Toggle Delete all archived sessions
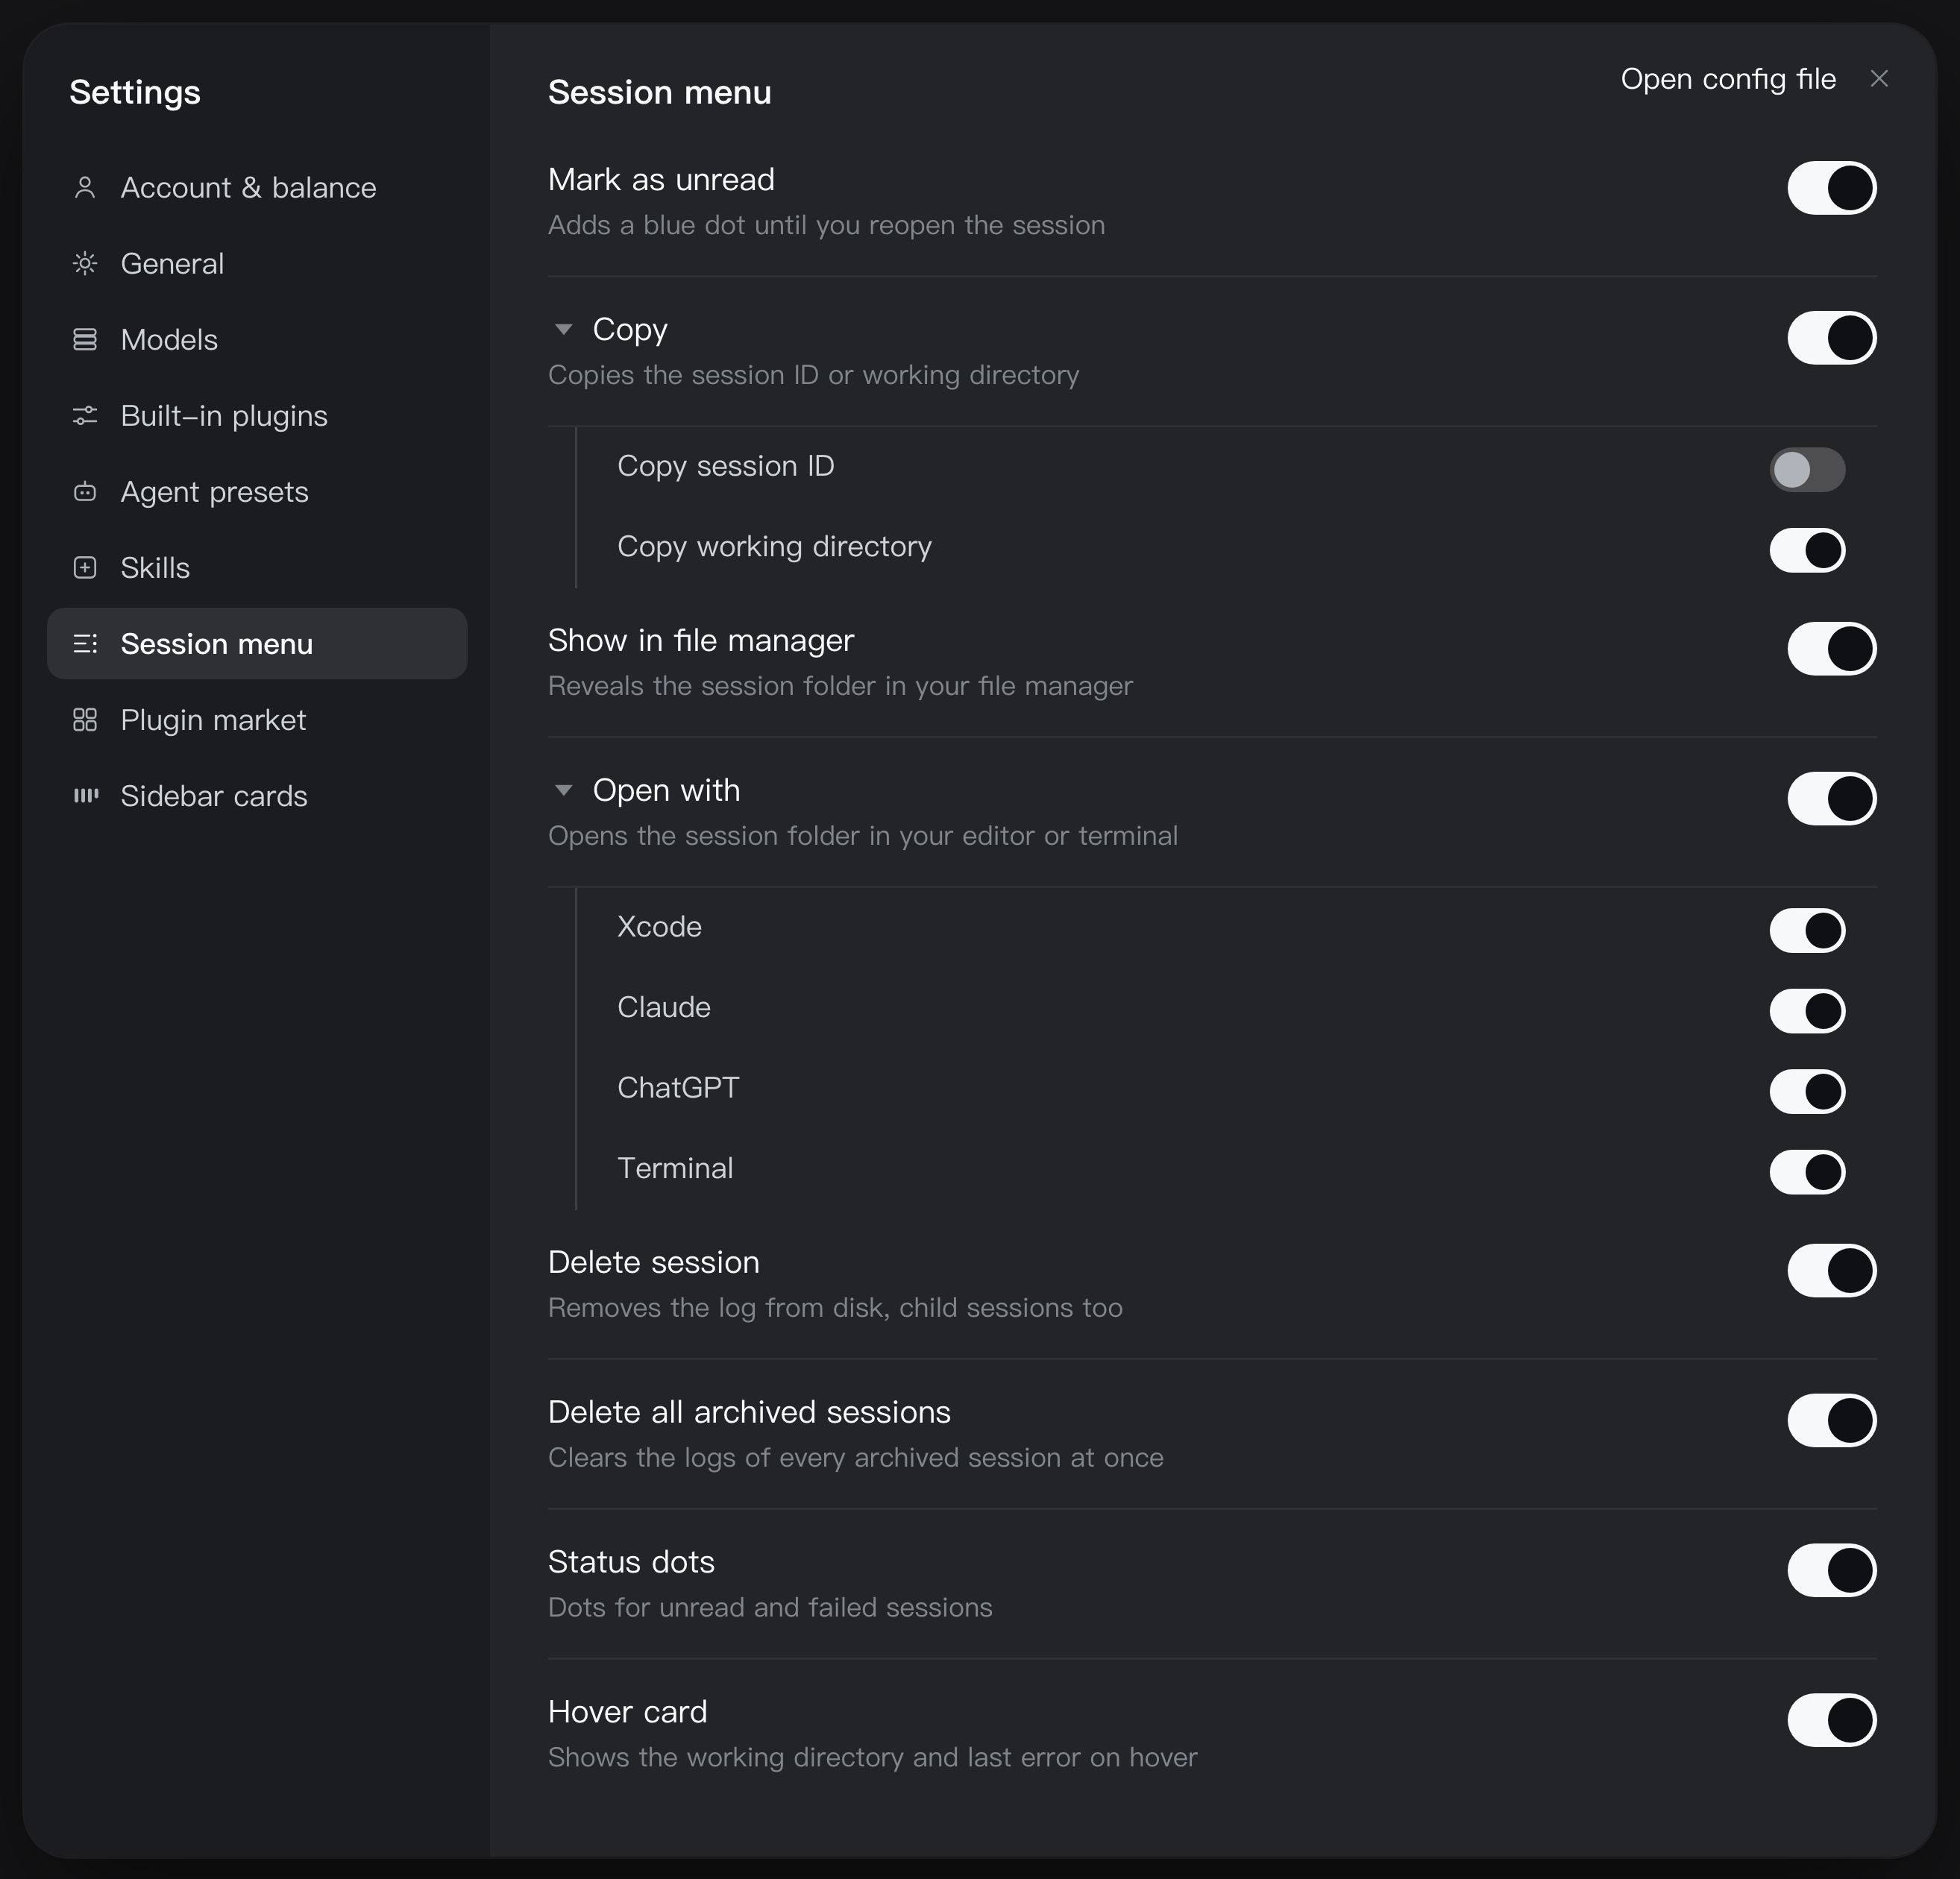 [1831, 1420]
